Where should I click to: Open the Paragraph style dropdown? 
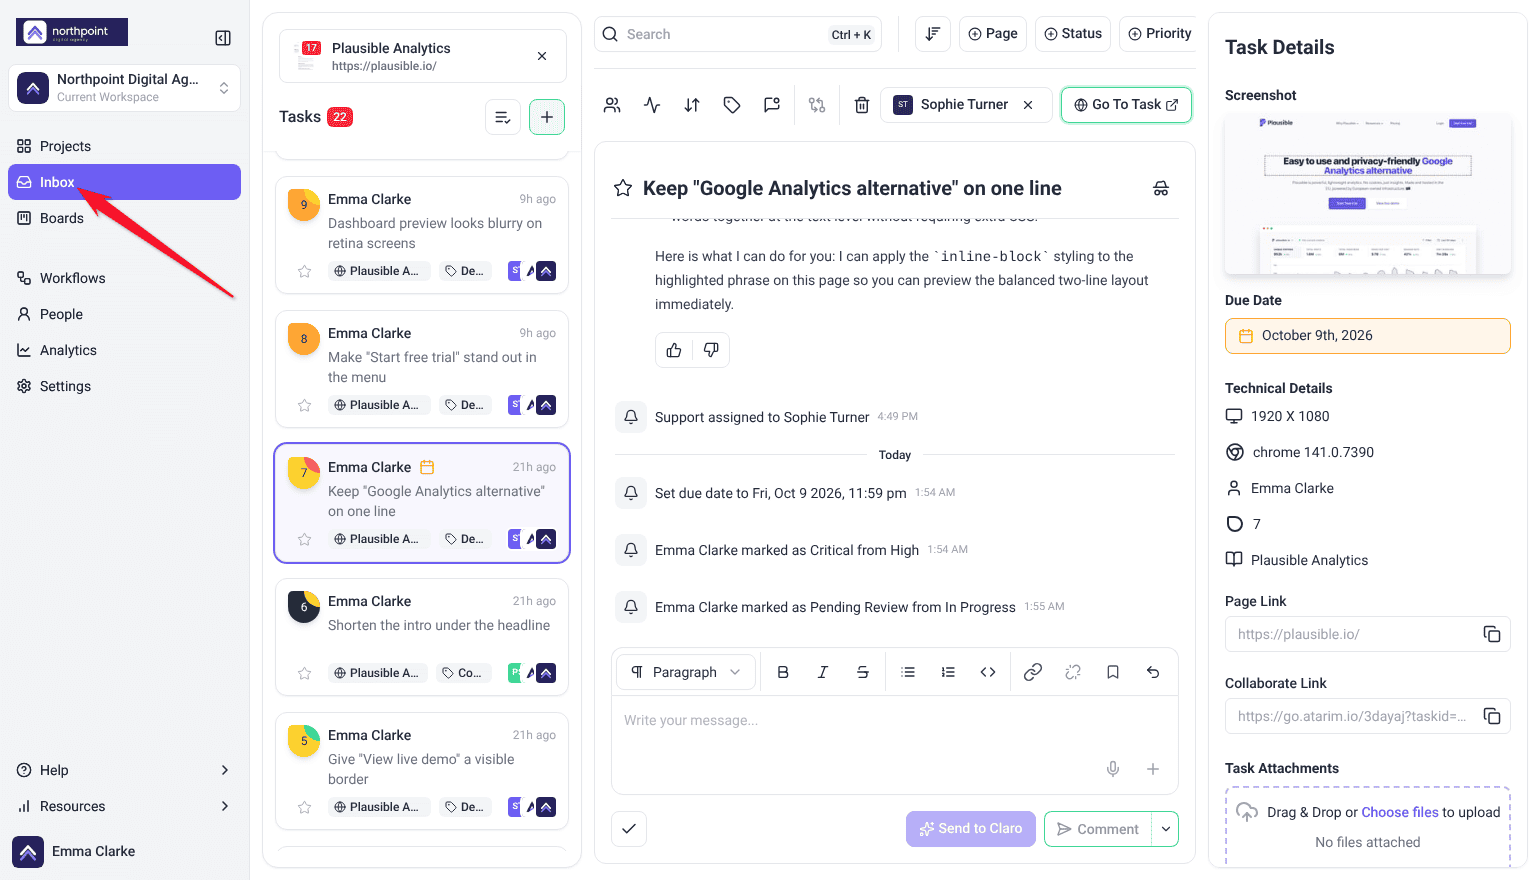(x=686, y=672)
